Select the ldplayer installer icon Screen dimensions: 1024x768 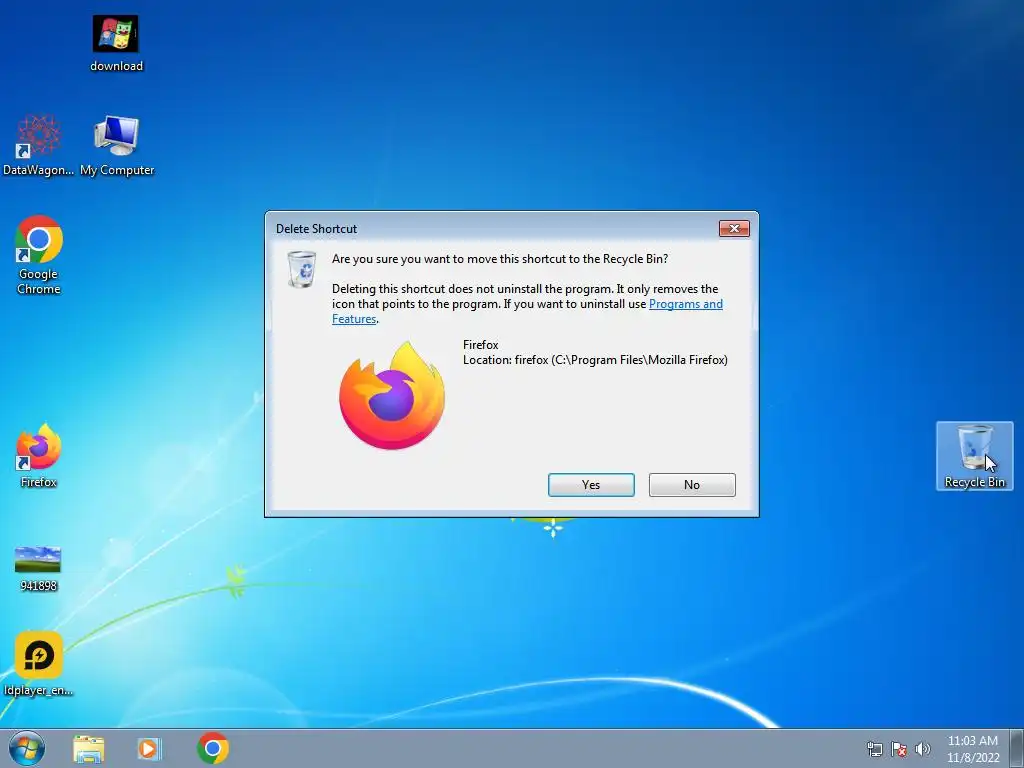39,664
